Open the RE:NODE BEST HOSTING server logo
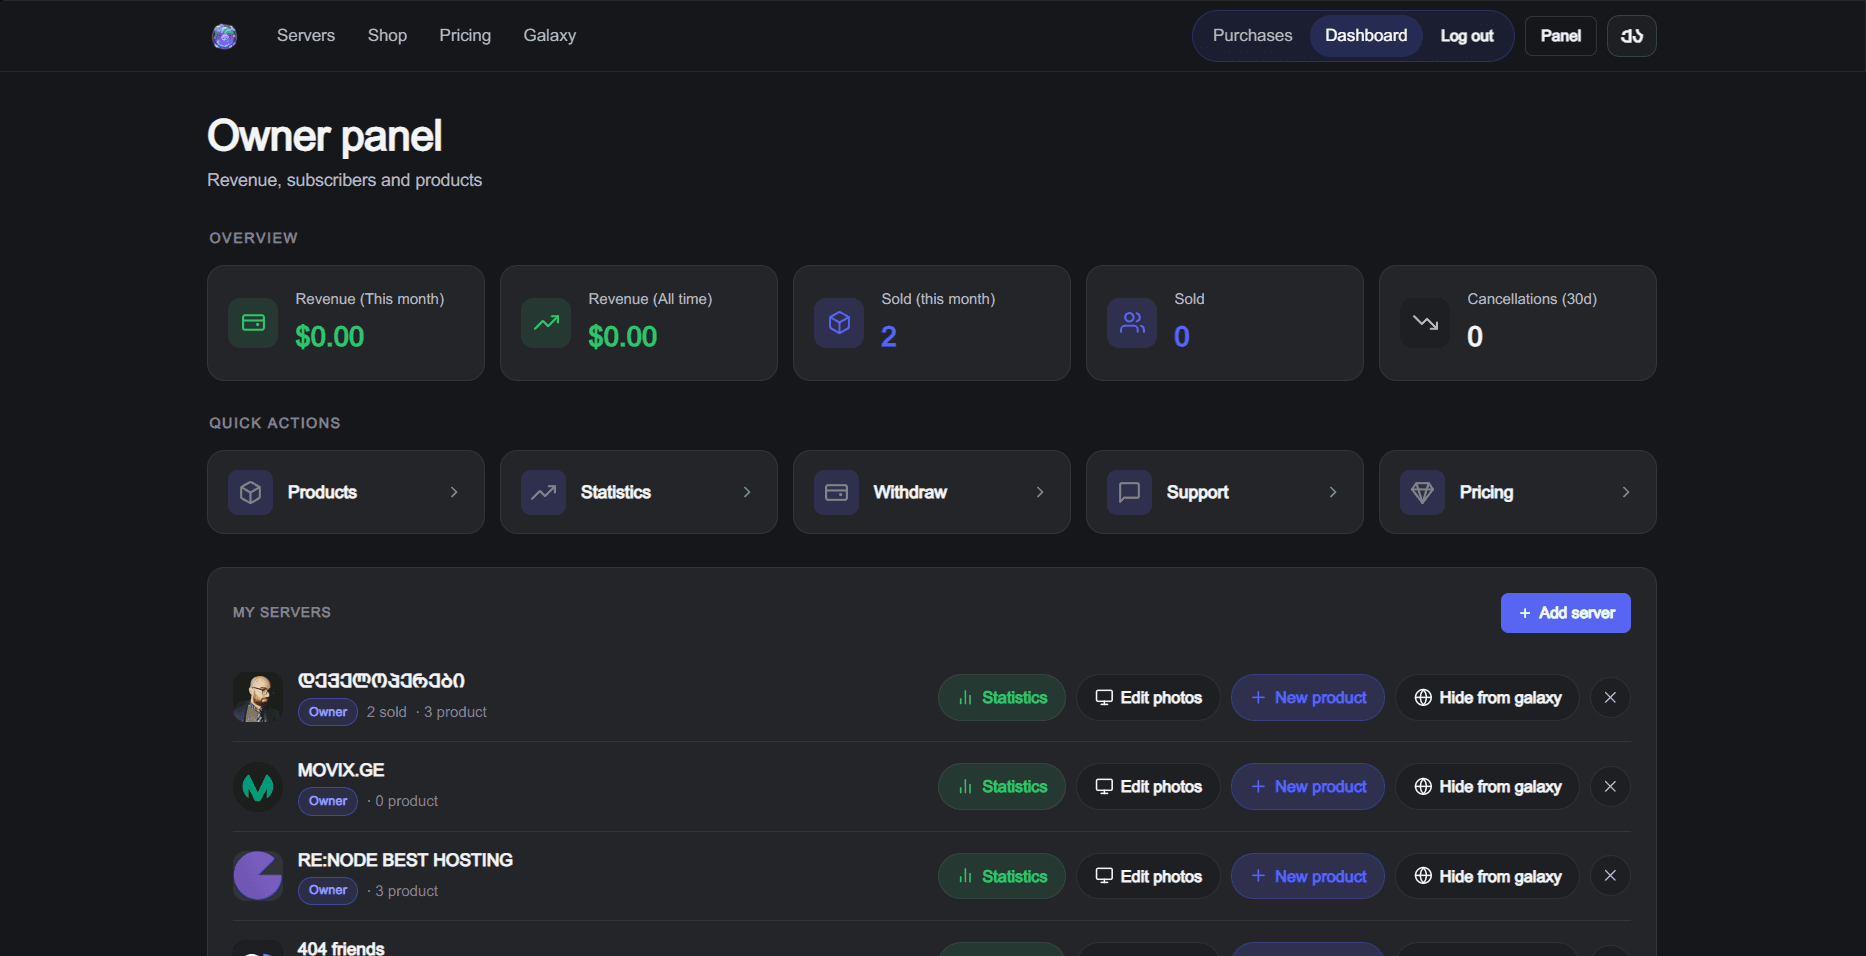The image size is (1866, 956). click(x=258, y=876)
